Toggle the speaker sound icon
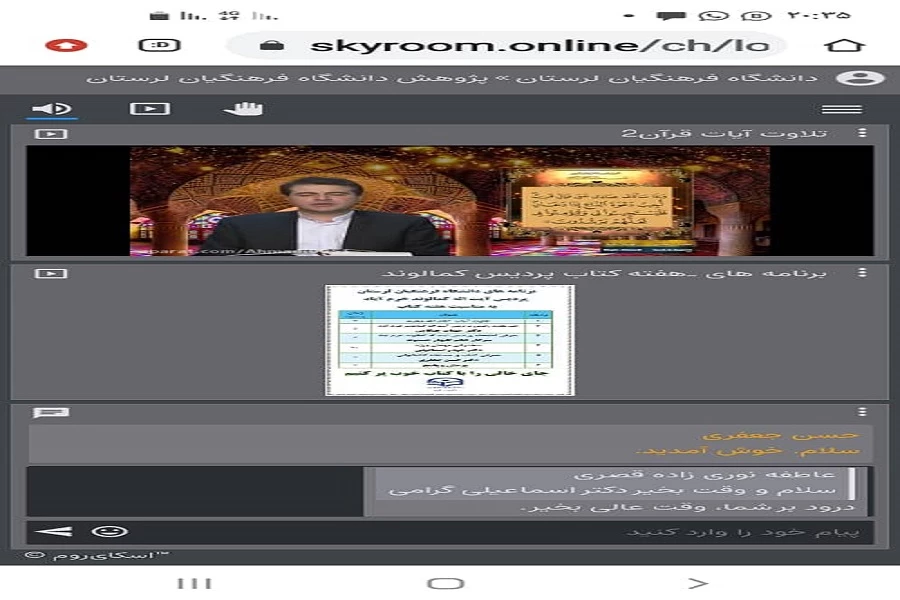The width and height of the screenshot is (900, 600). point(52,109)
